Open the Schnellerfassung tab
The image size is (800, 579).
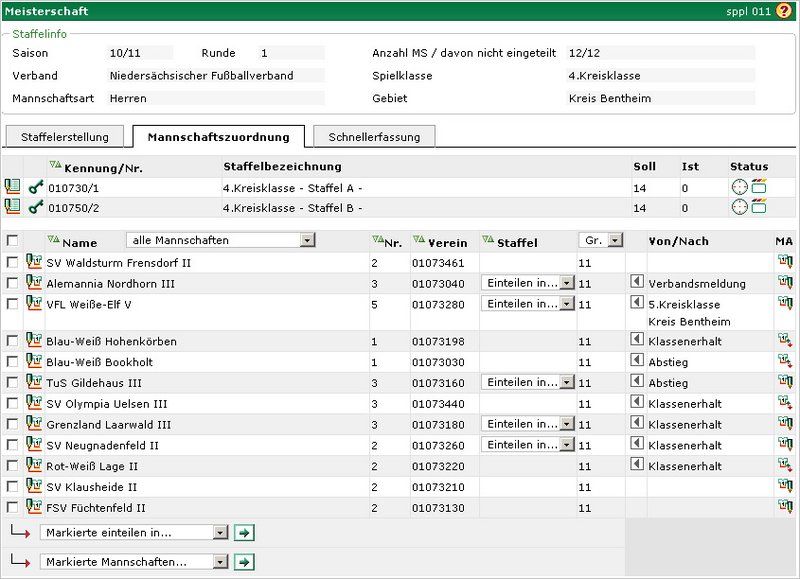click(374, 137)
